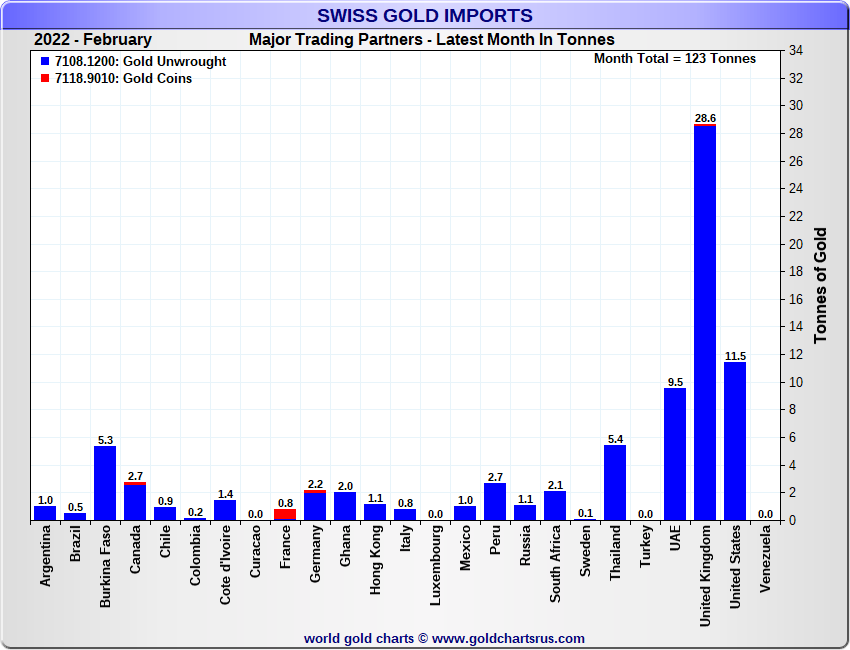Click the Tonnes of Gold axis title
The image size is (850, 650).
click(x=821, y=286)
